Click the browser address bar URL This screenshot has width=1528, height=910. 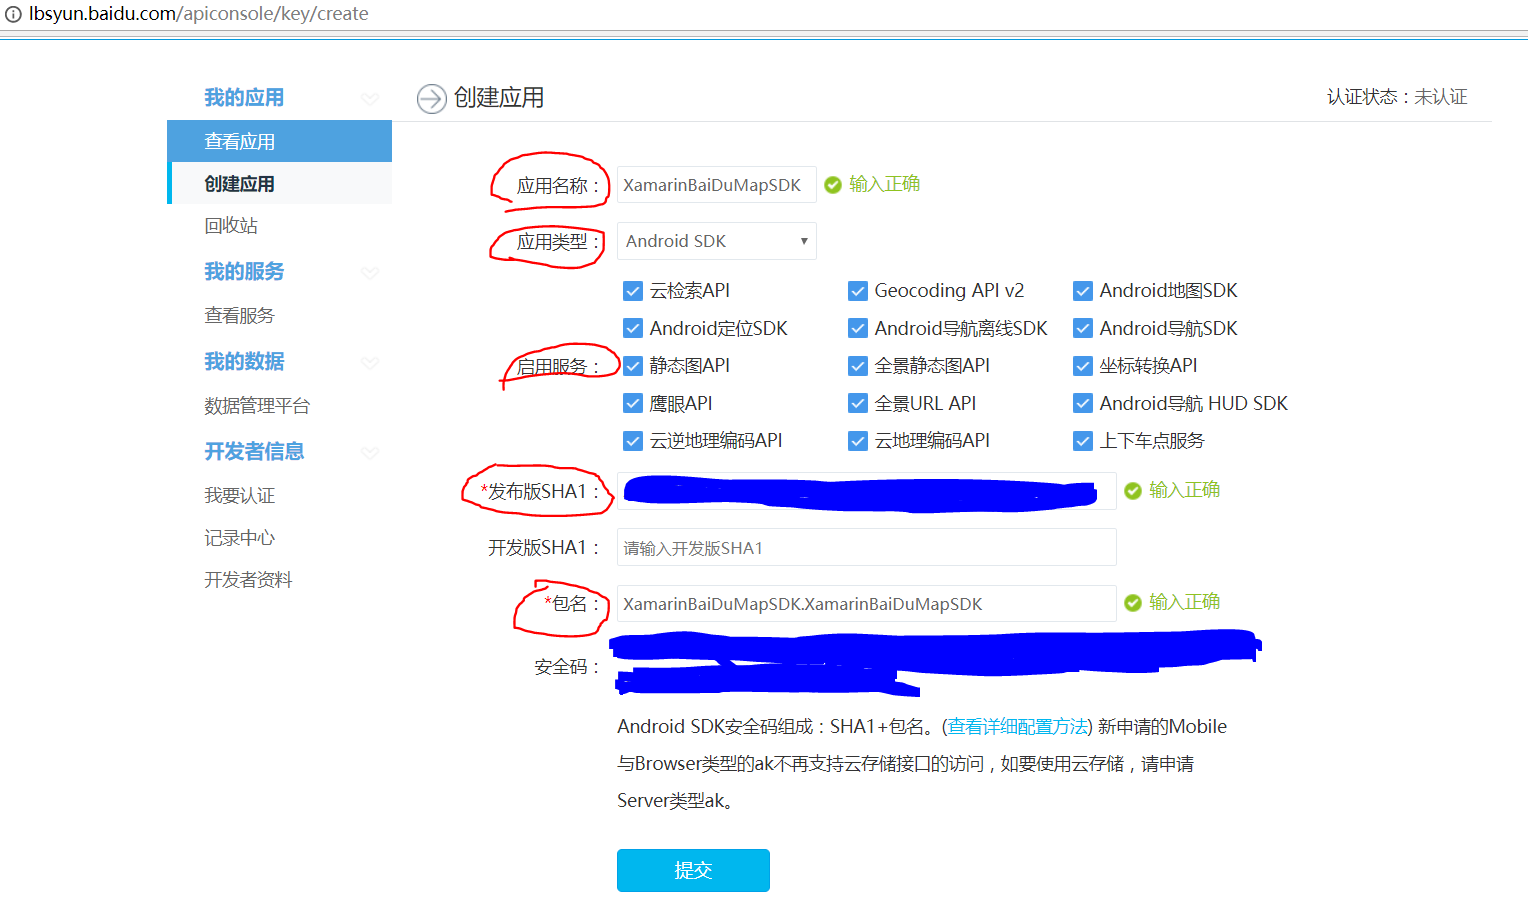[x=199, y=14]
